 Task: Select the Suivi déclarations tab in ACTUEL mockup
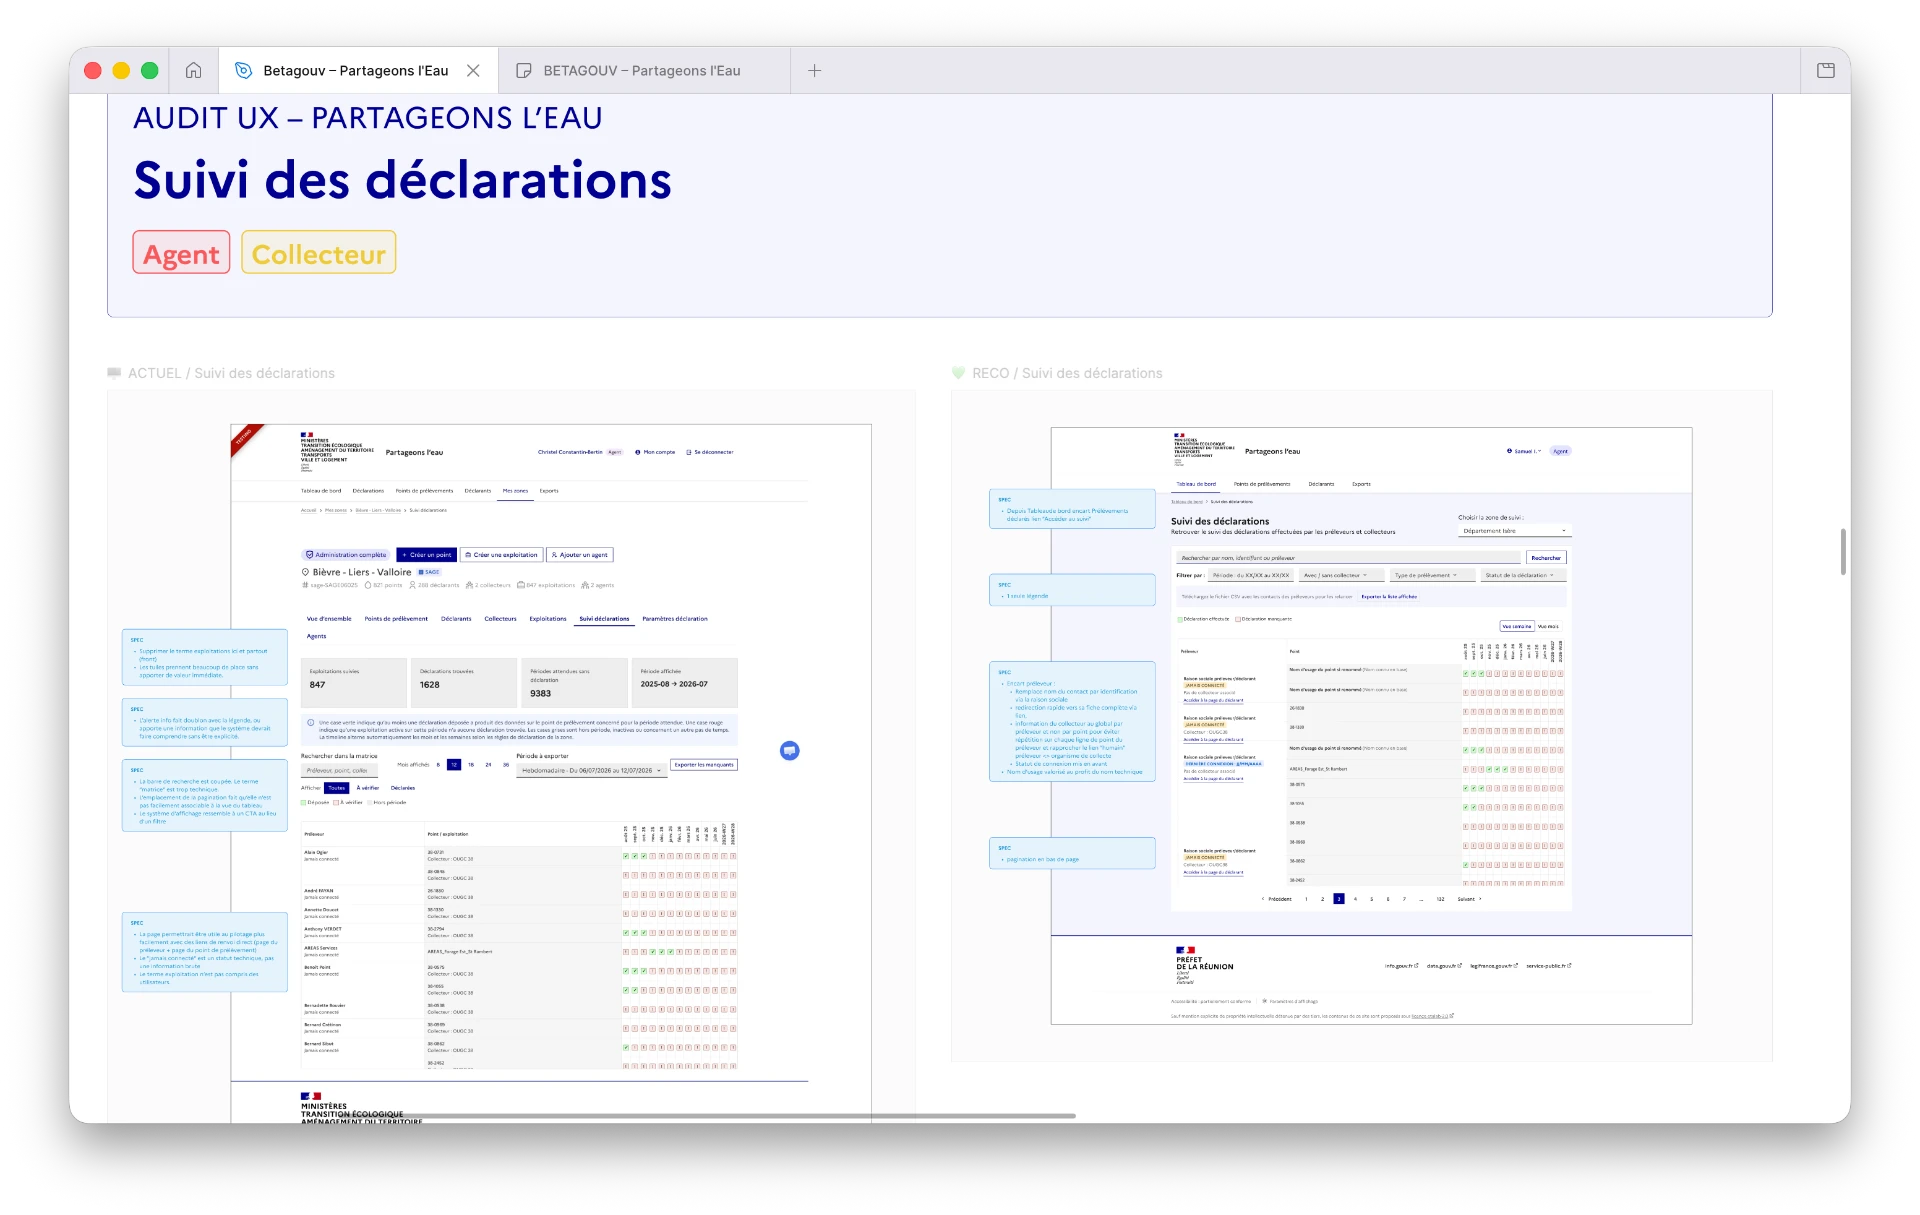click(604, 619)
